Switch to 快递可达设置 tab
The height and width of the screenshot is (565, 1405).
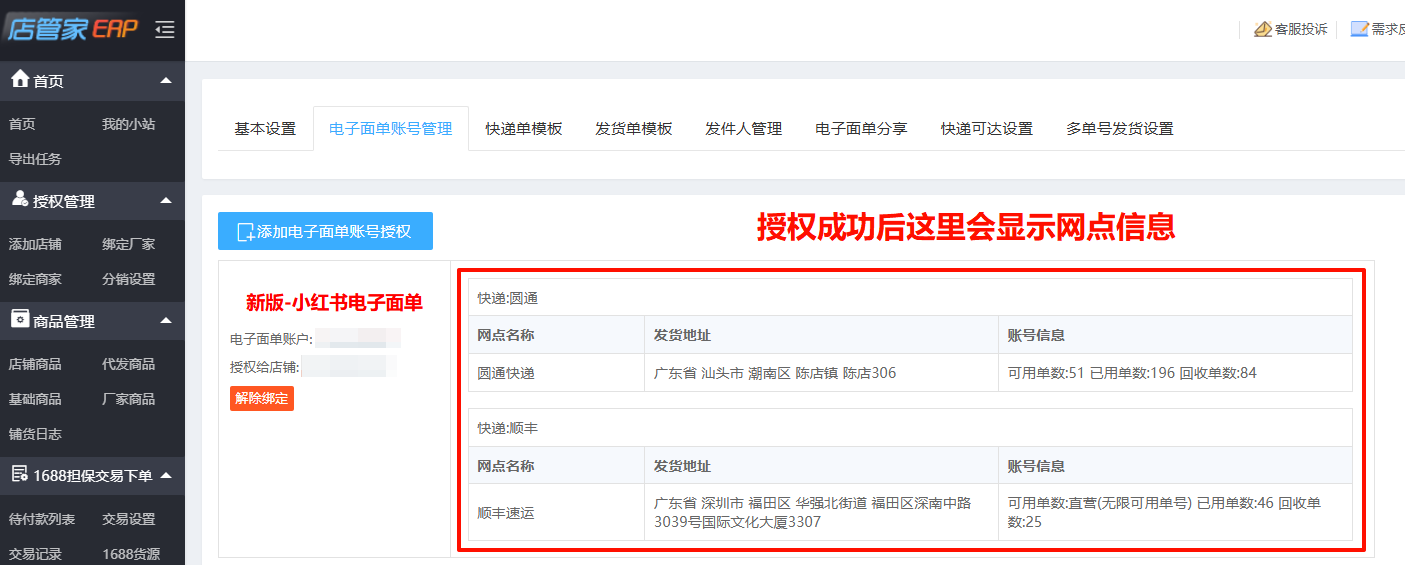[987, 129]
